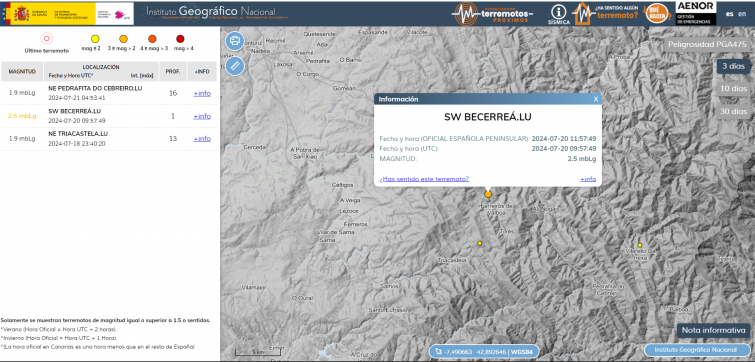Click the dark-orange 4 ≥ mag > 3 legend circle
Screen dimensions: 755x362
coord(152,39)
